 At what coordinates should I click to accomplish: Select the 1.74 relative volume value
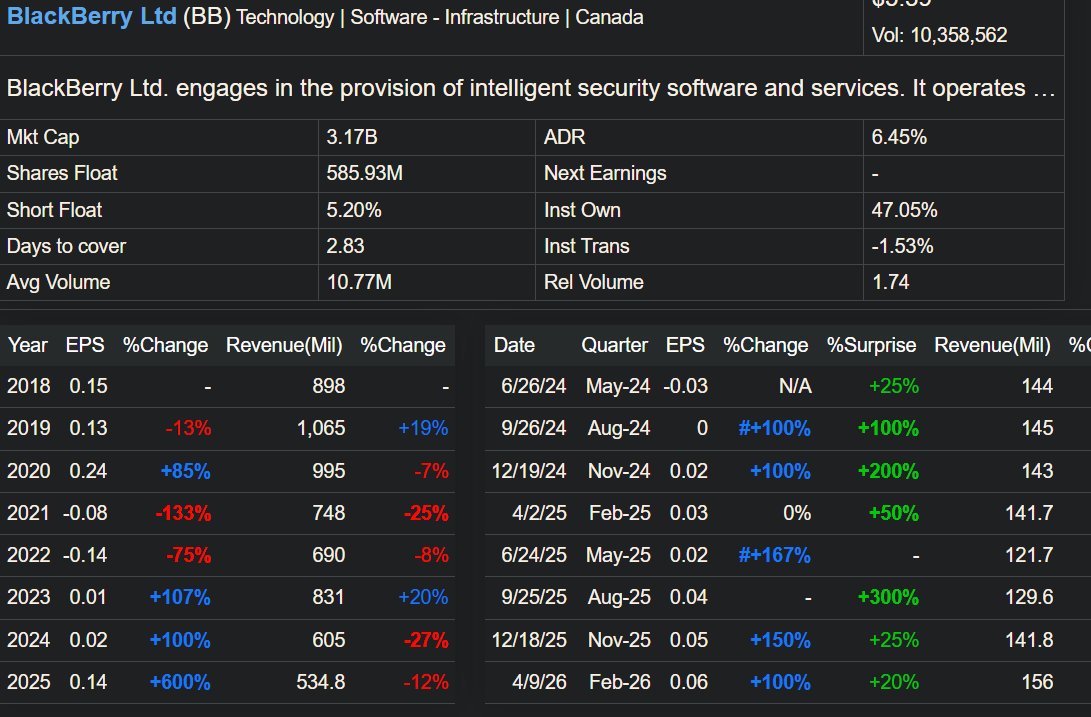point(891,282)
